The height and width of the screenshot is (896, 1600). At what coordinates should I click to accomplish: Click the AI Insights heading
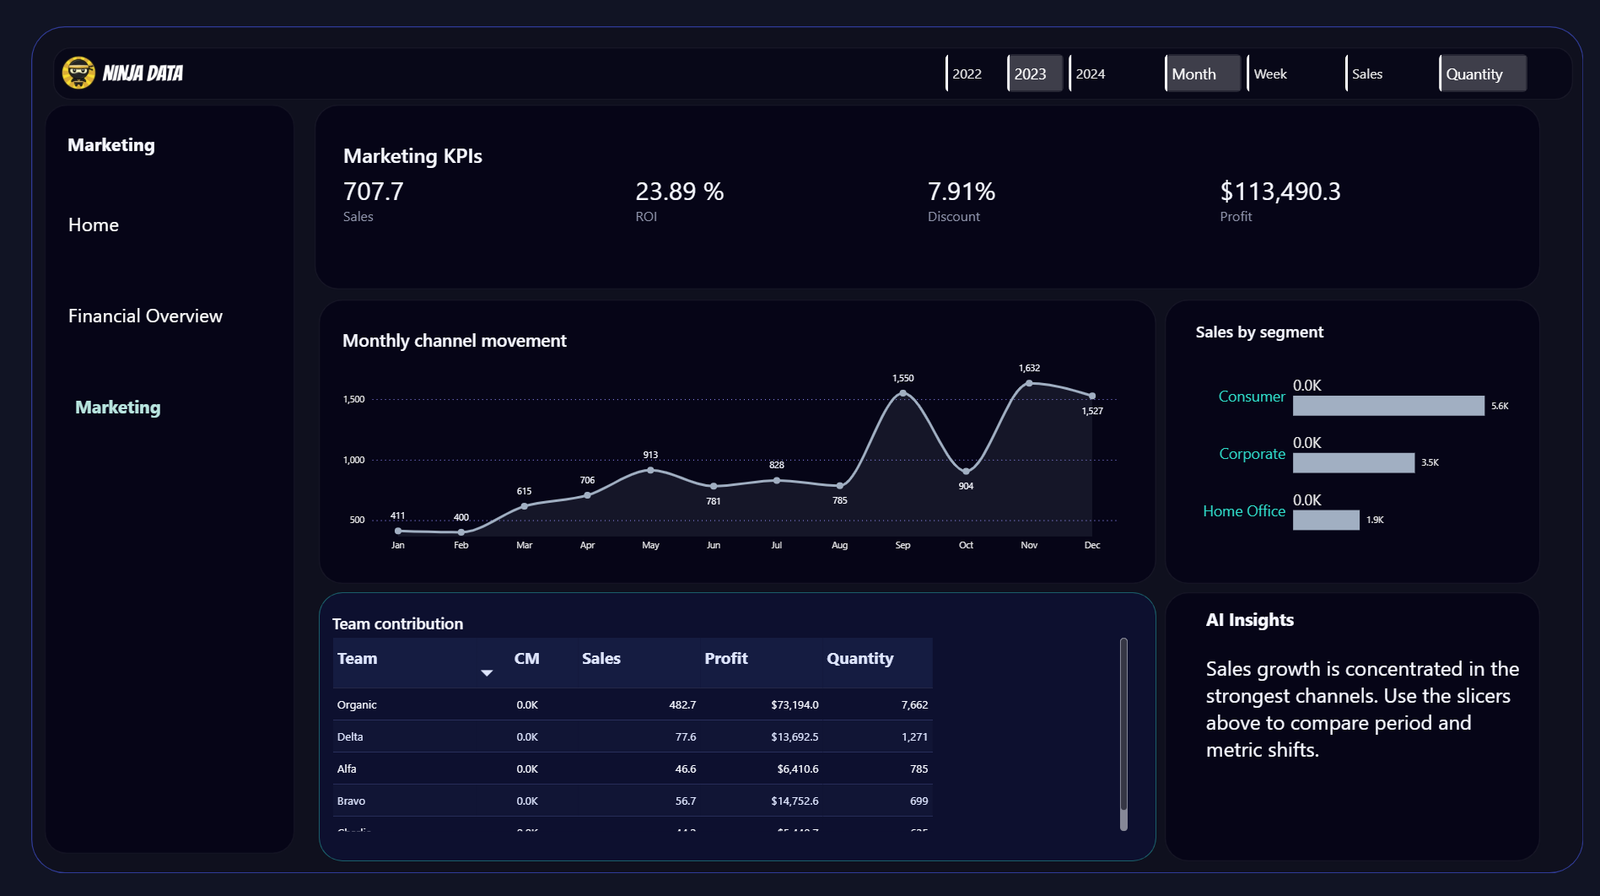(x=1250, y=620)
